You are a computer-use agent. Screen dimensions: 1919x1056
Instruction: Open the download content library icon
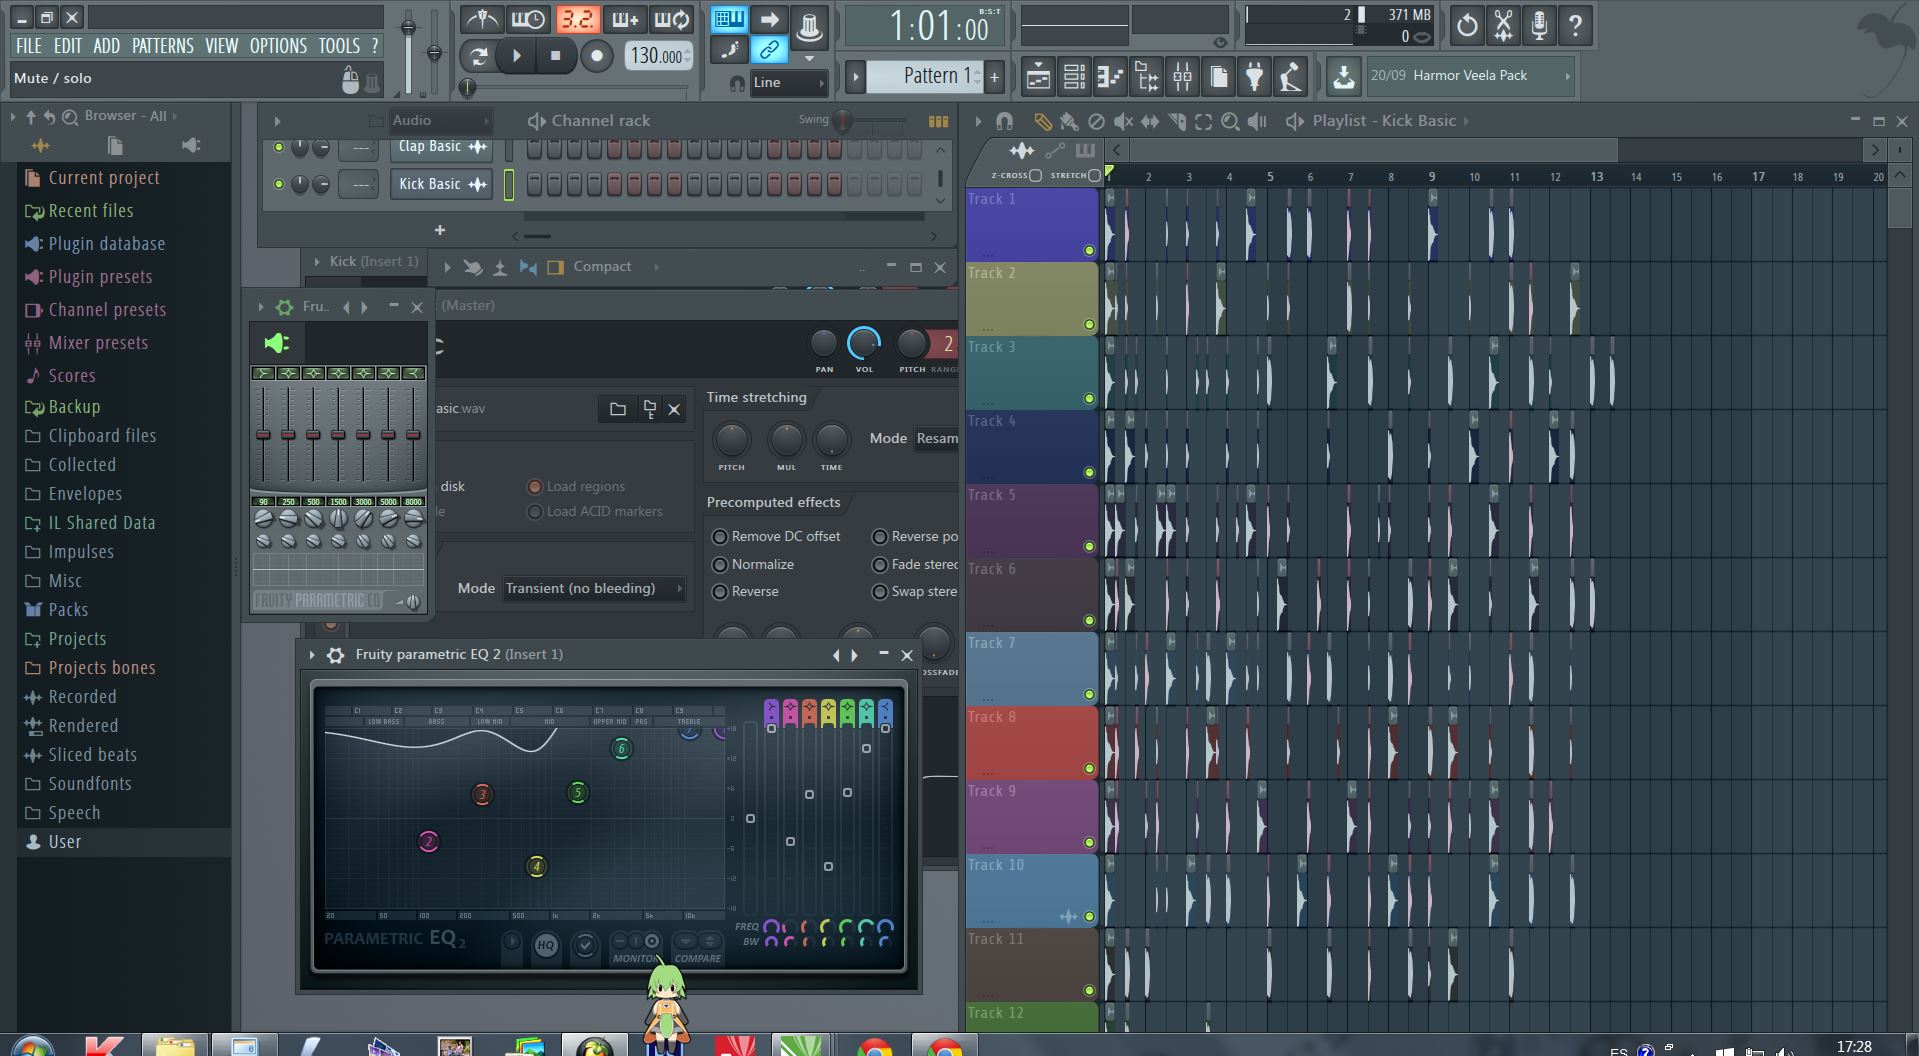coord(1344,76)
